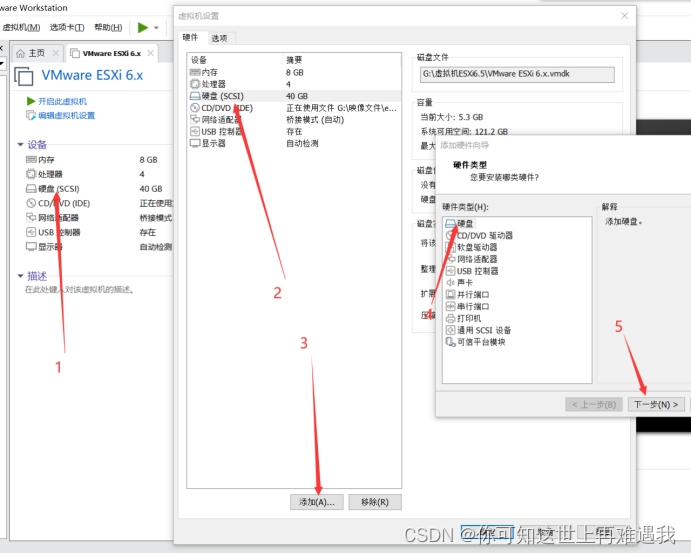Select the 显示器 row in the settings dialog
Viewport: 691px width, 554px height.
[294, 143]
